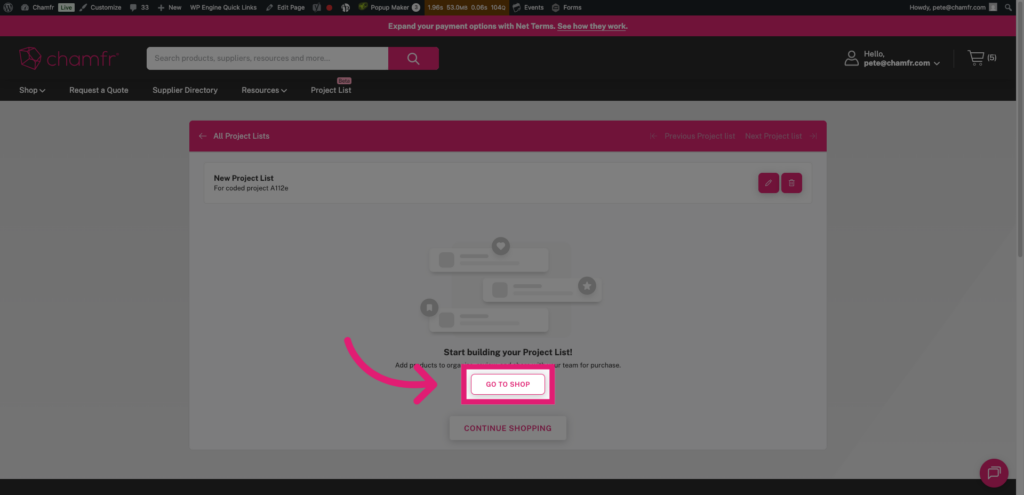Screen dimensions: 1024x495
Task: Open the 33 comments admin bar item
Action: [139, 7]
